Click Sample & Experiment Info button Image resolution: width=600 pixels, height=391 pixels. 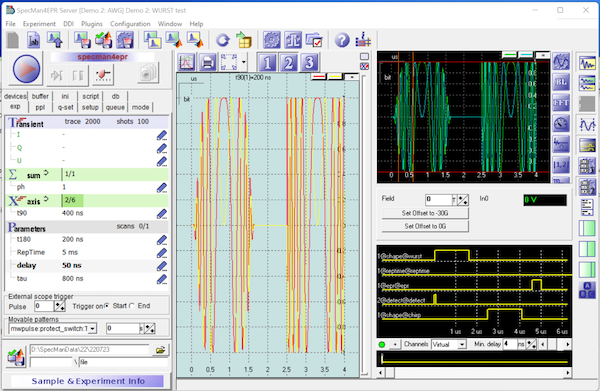click(88, 381)
